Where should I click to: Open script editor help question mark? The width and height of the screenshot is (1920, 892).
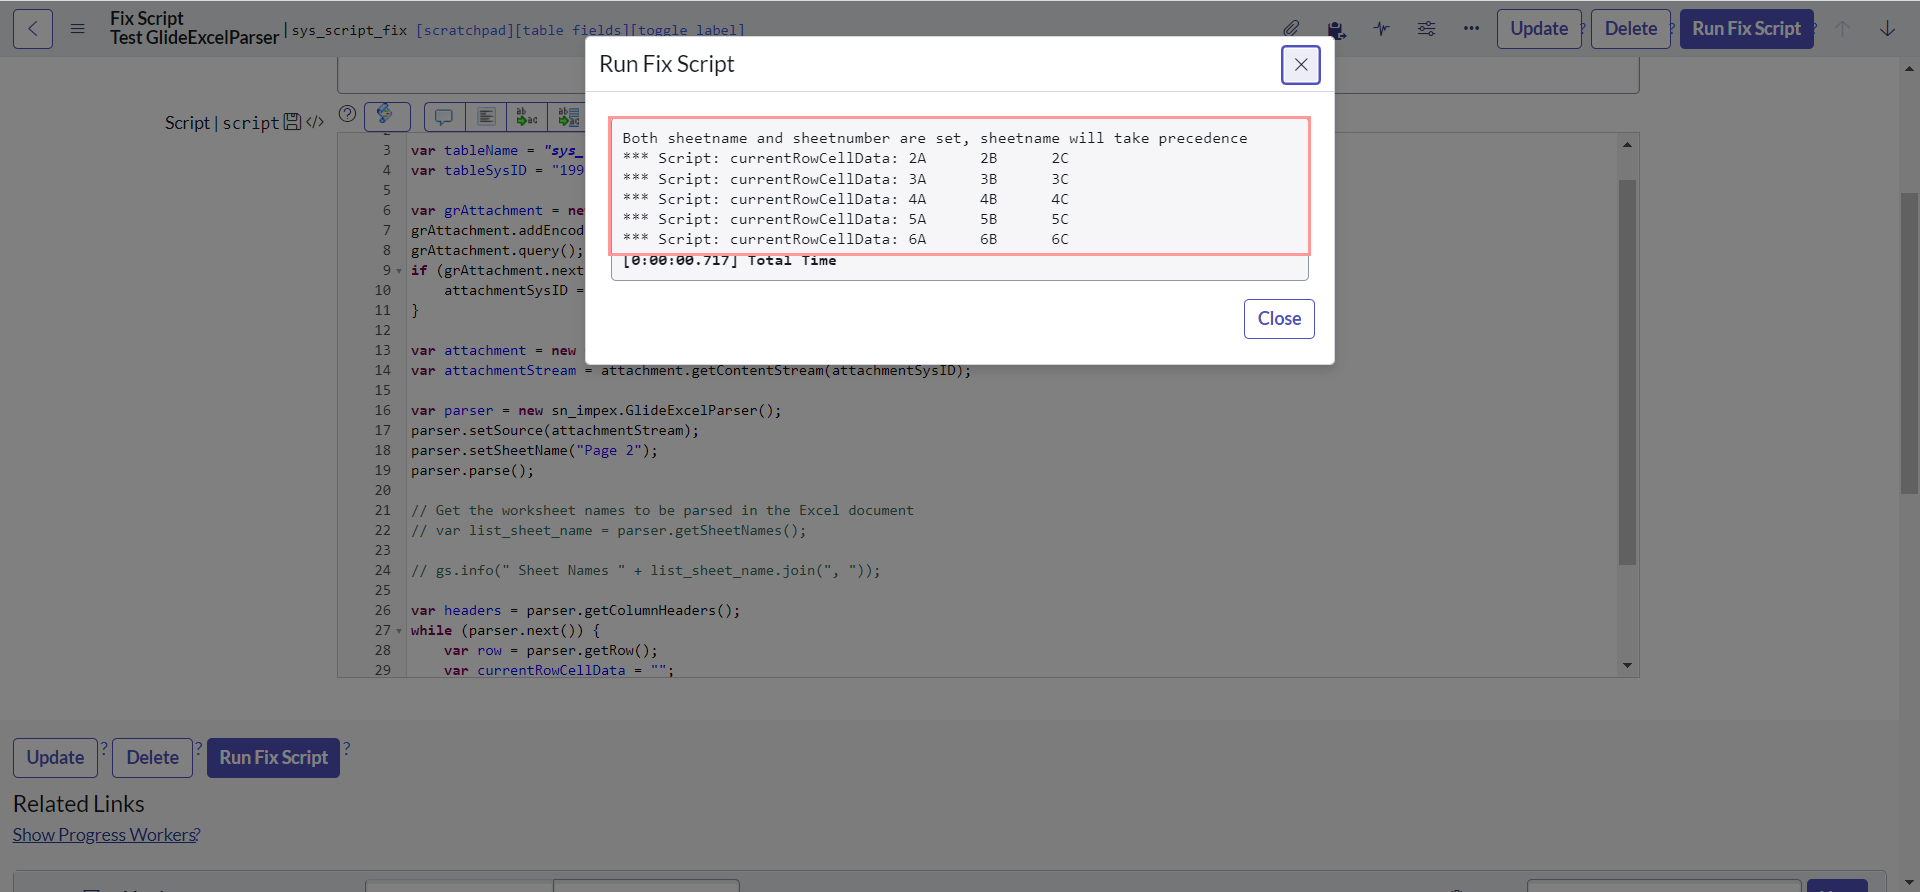point(347,114)
